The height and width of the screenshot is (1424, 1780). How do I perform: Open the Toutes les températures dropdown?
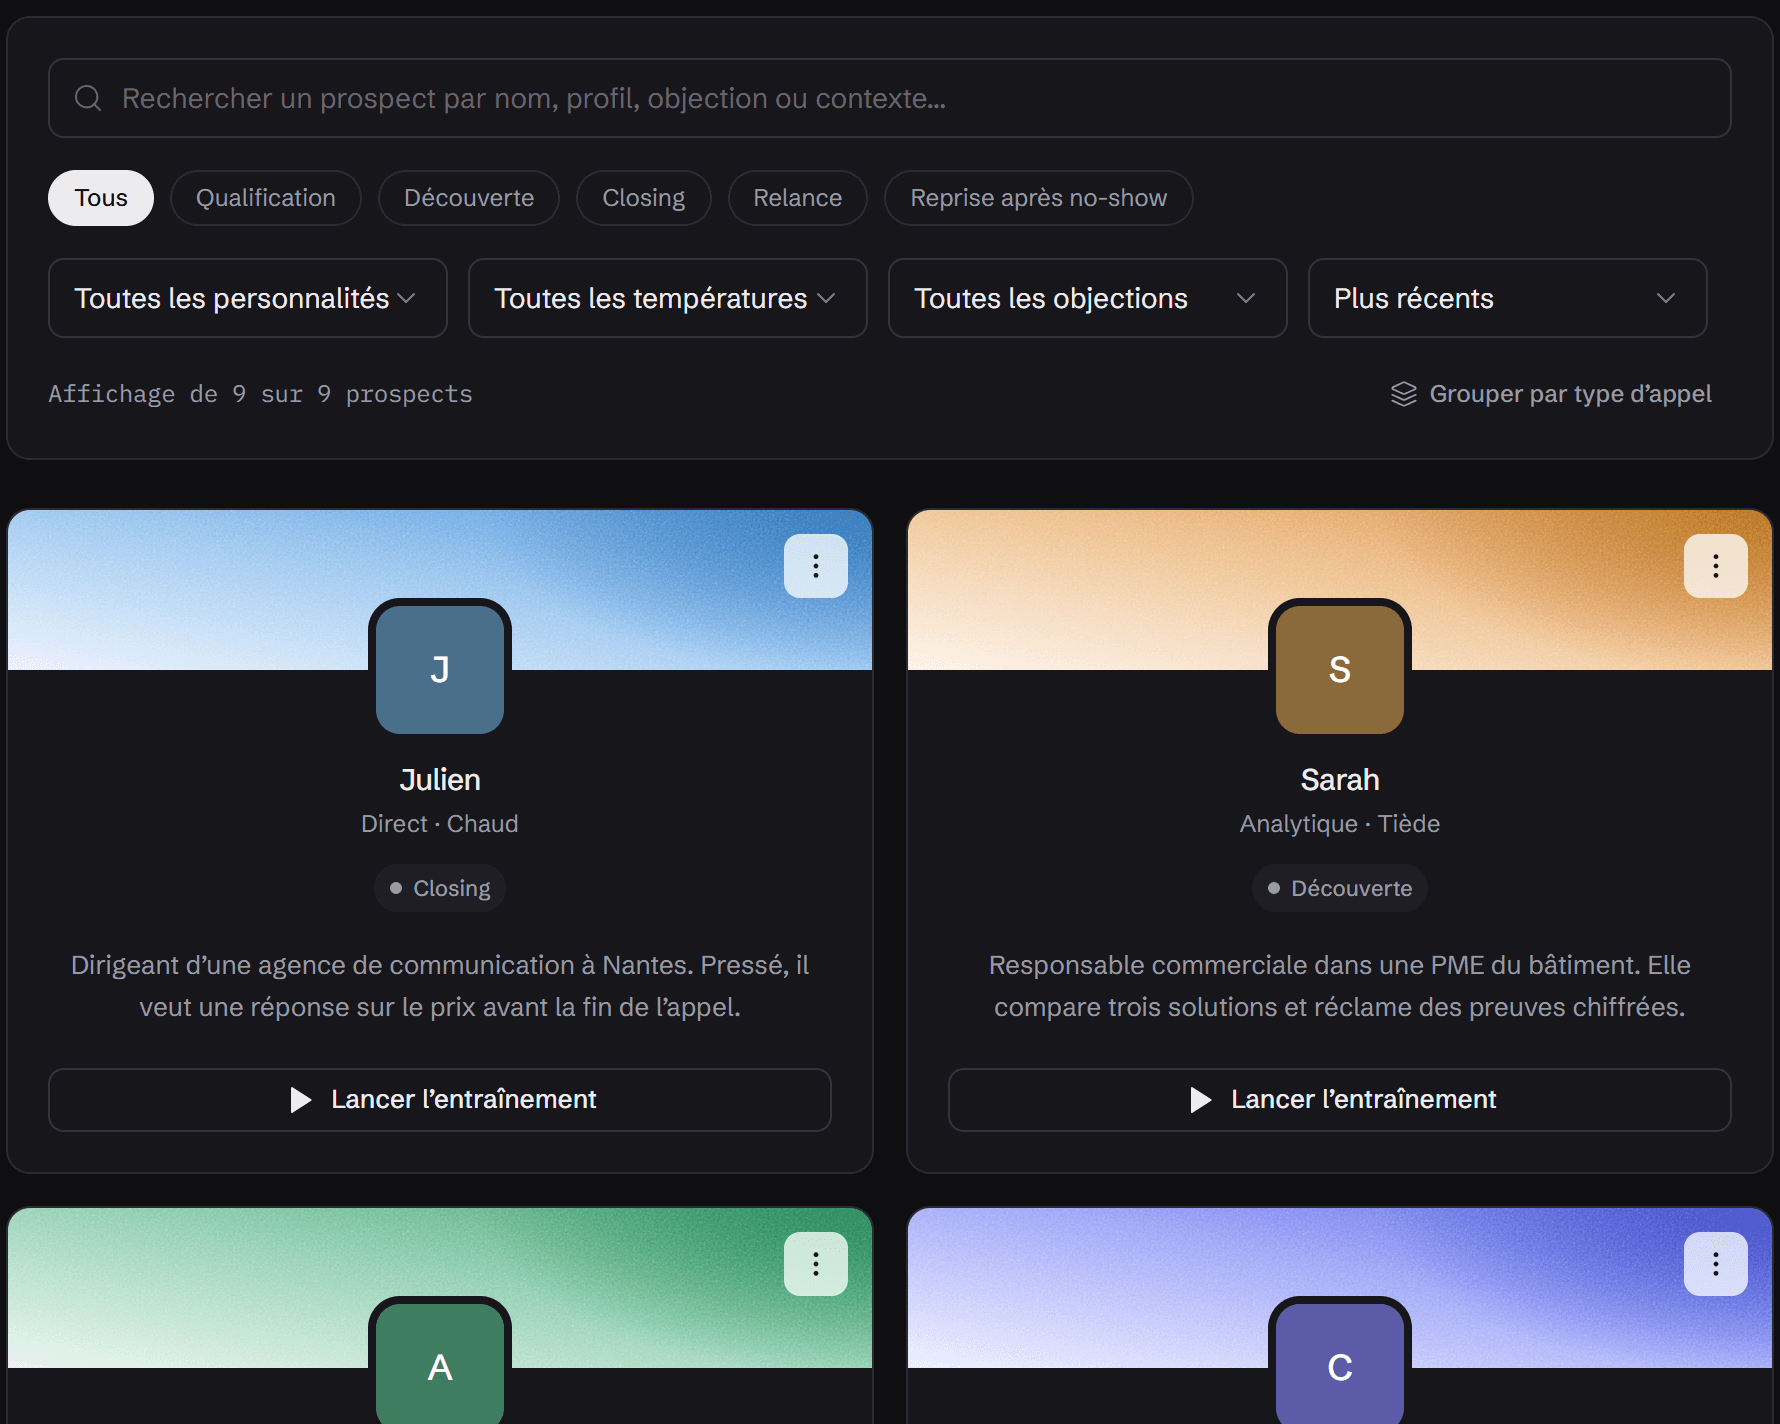[x=668, y=298]
